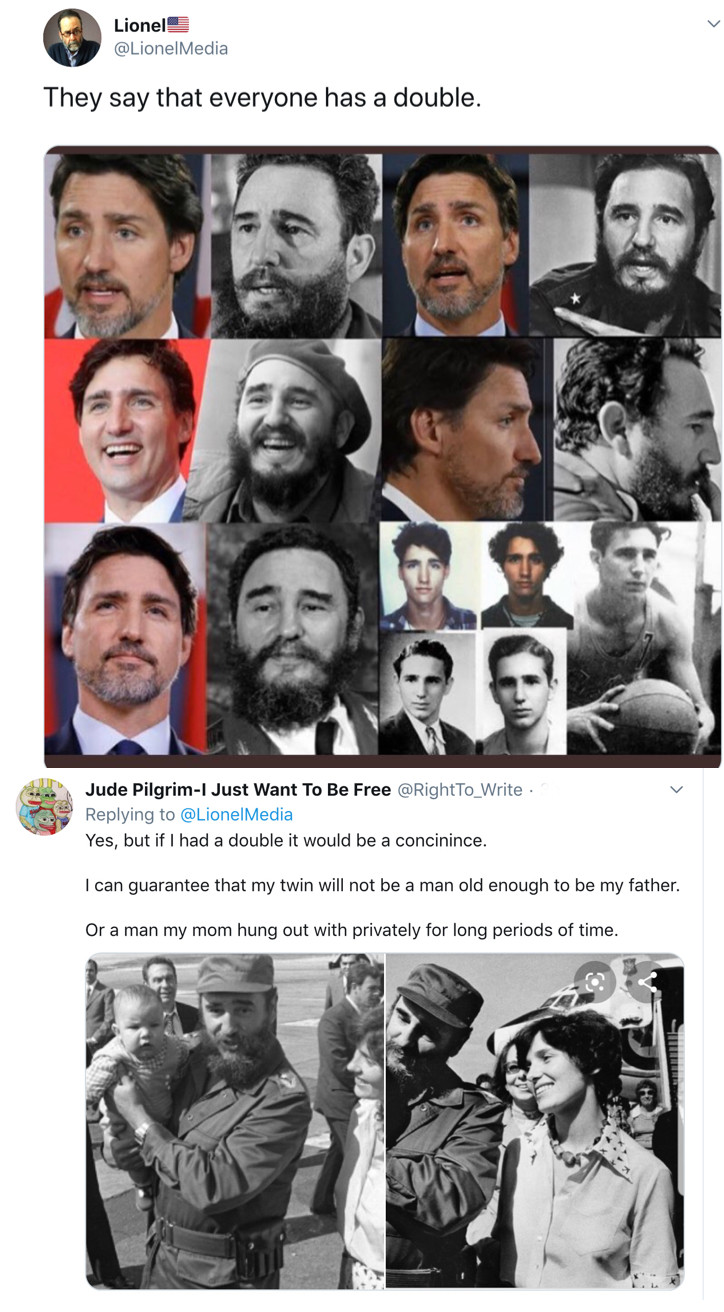Open the @RightTo_Write handle
Screen dimensions: 724x1312
(x=460, y=790)
